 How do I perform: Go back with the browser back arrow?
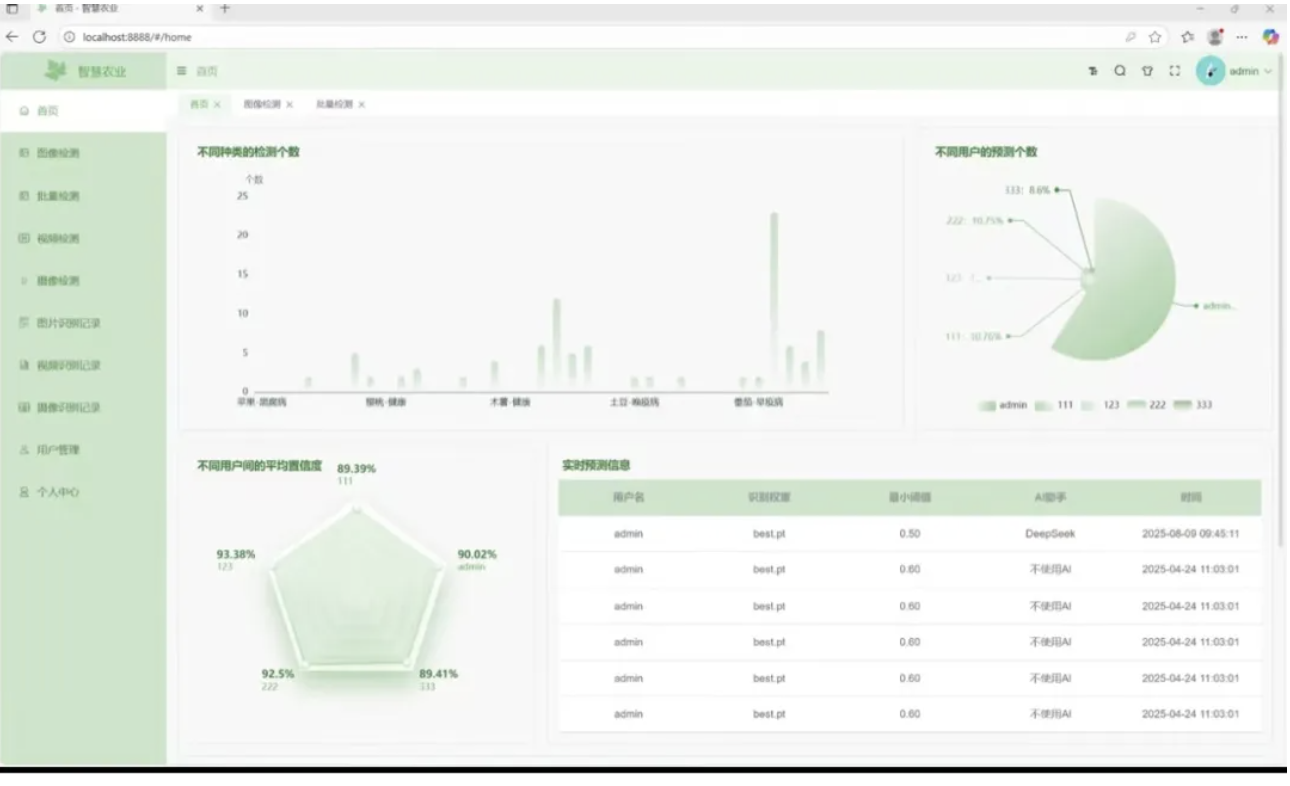click(x=13, y=37)
